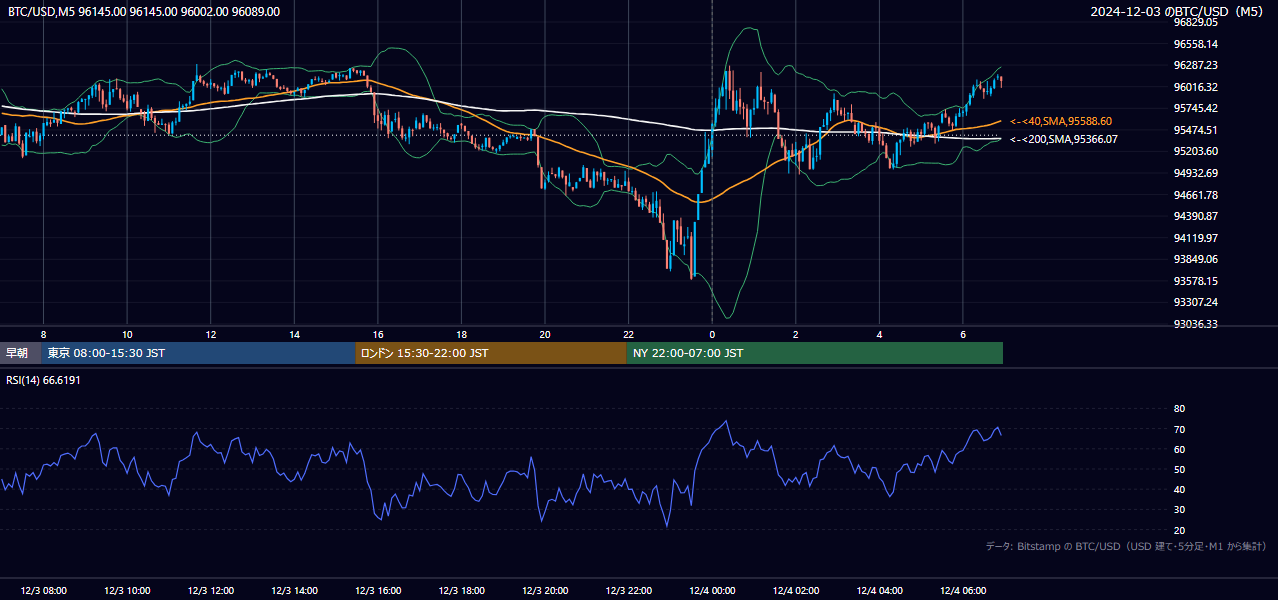Image resolution: width=1278 pixels, height=600 pixels.
Task: Click the price axis value 93578.15
Action: pyautogui.click(x=1195, y=281)
